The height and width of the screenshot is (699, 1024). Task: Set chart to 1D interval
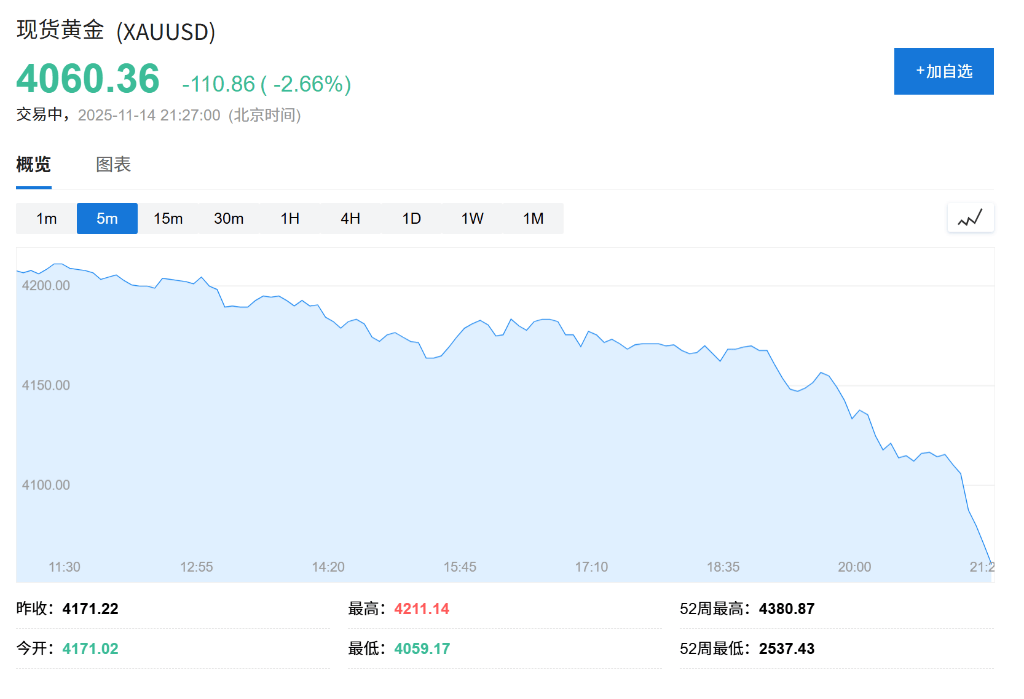tap(411, 218)
